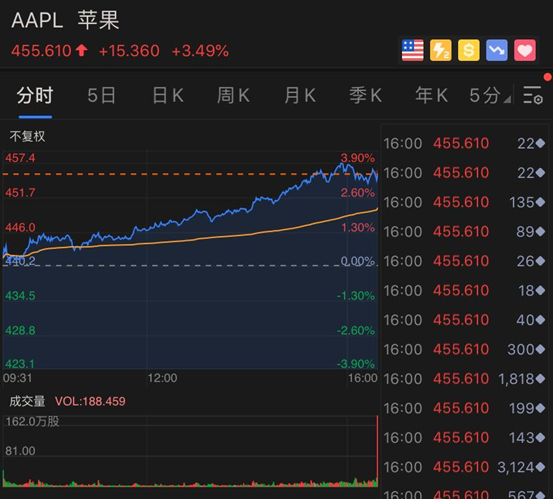
Task: Select the trade row with volume 40
Action: (x=464, y=320)
